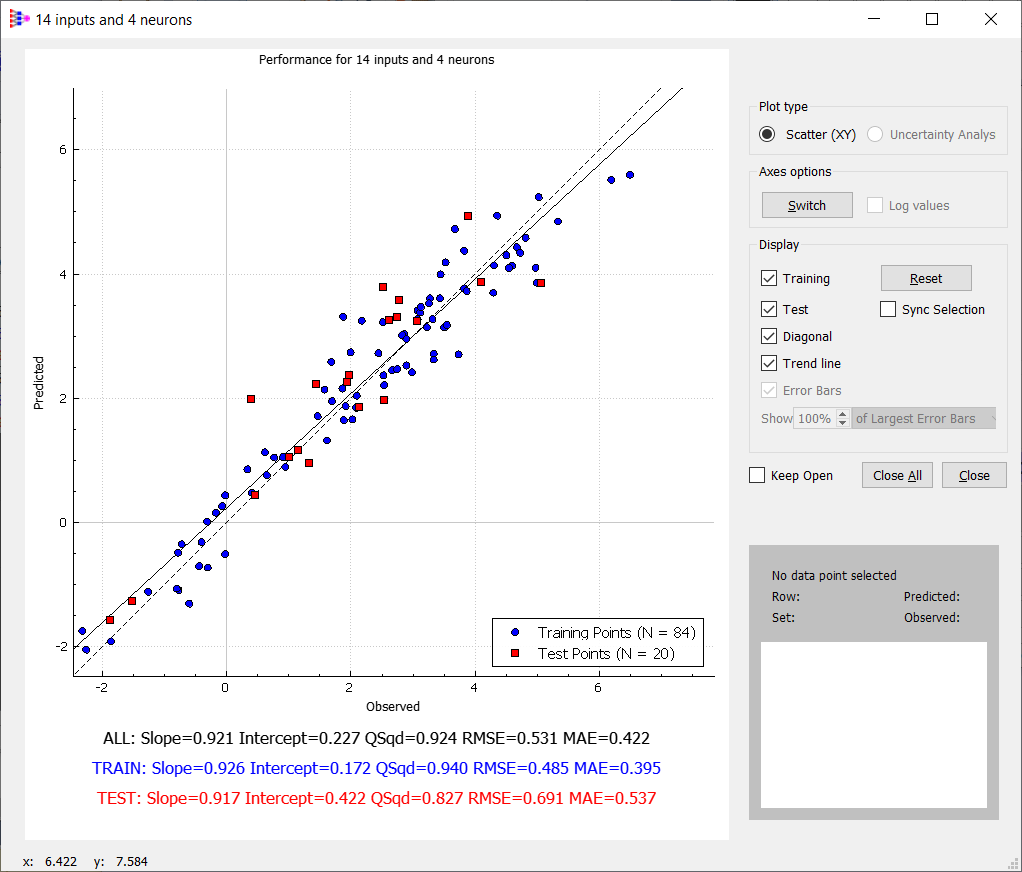Click the rightmost training point near 6.5
The image size is (1022, 872).
[x=630, y=175]
